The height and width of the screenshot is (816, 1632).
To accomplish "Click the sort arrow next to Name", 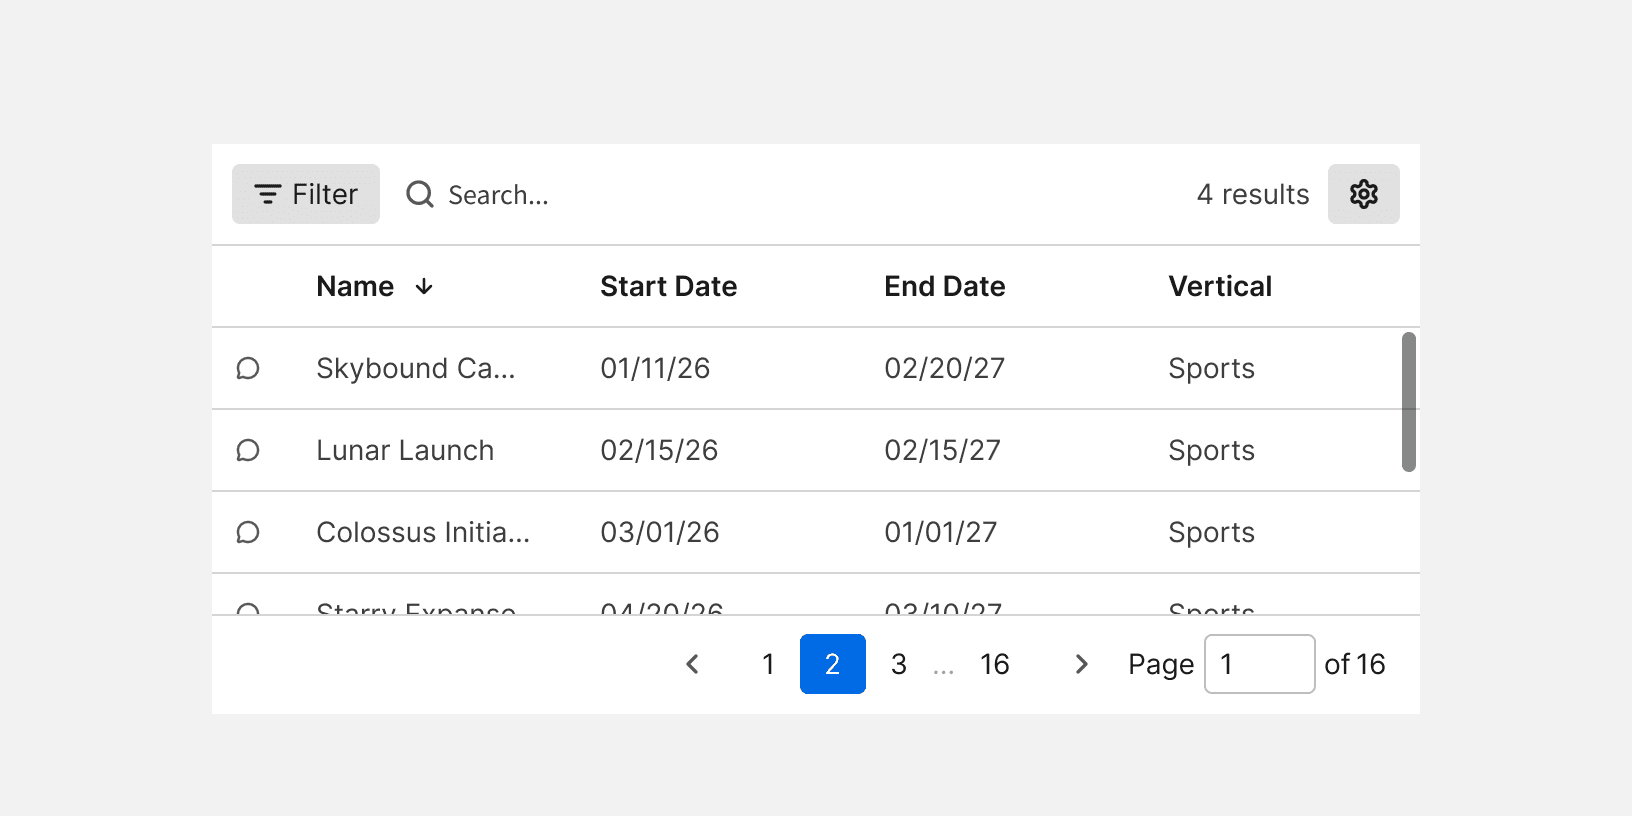I will point(424,287).
